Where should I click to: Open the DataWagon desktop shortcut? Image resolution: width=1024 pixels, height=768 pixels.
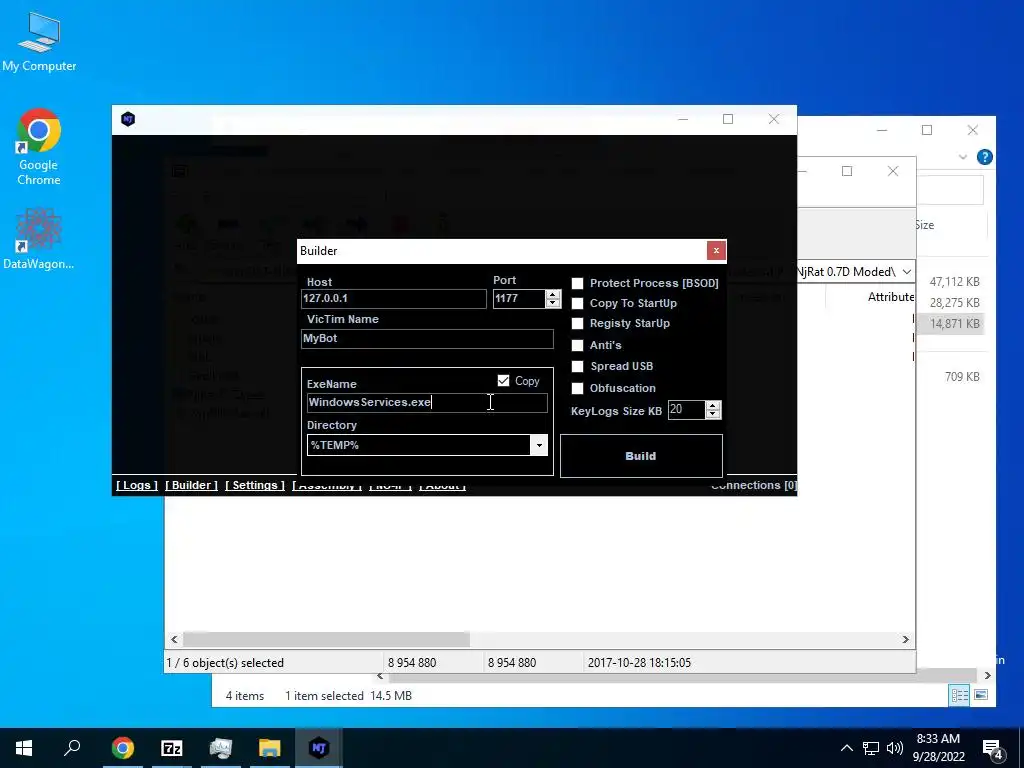point(39,238)
